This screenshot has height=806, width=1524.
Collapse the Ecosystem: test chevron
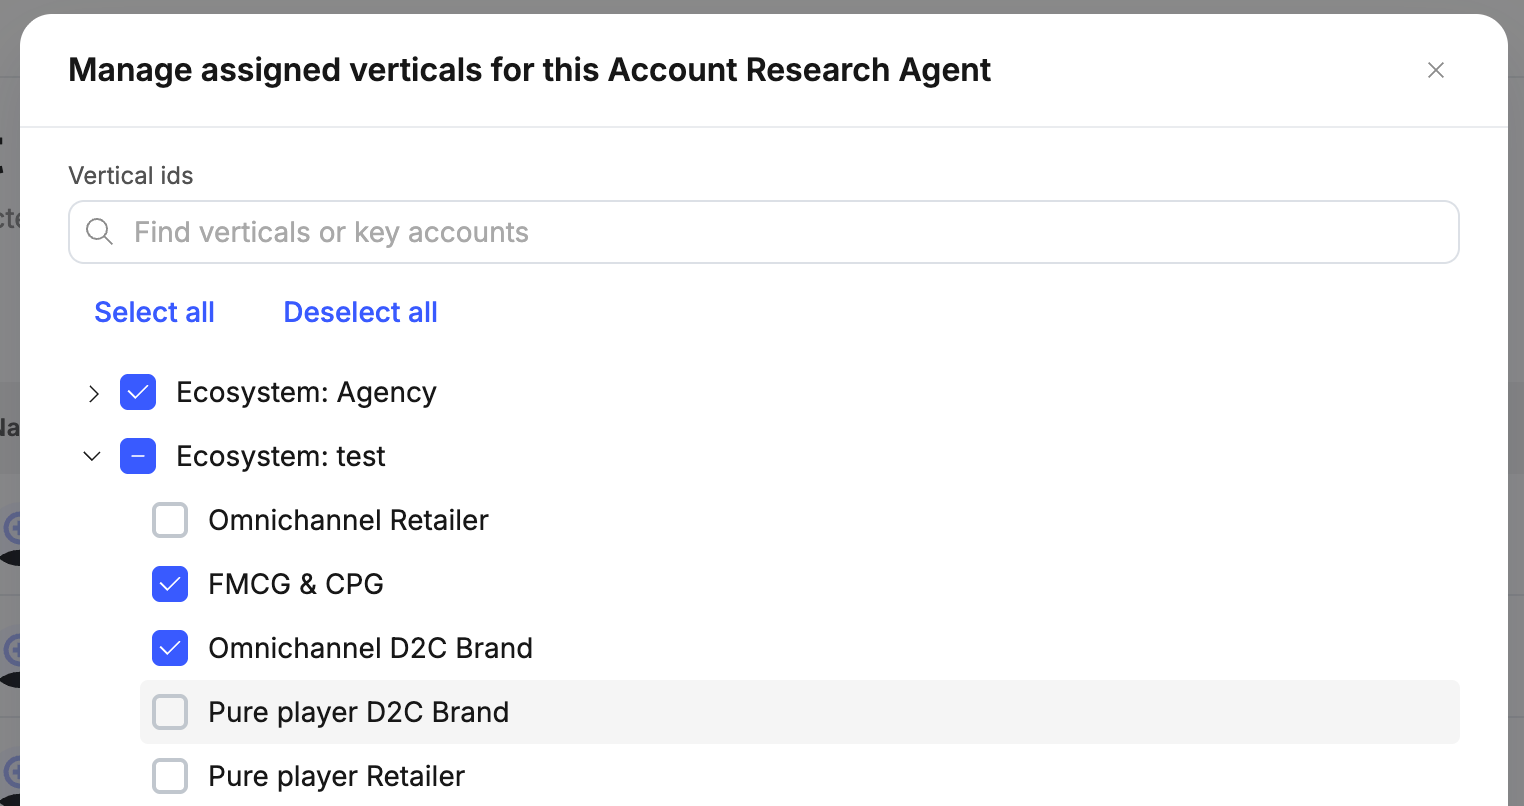[92, 457]
